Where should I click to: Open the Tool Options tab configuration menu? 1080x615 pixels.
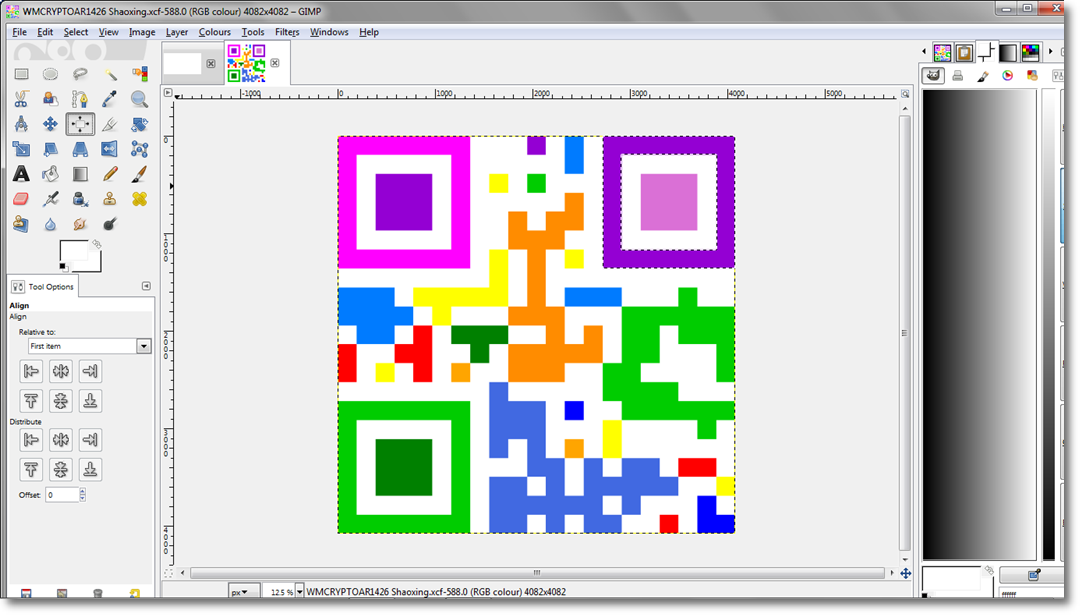pyautogui.click(x=146, y=286)
